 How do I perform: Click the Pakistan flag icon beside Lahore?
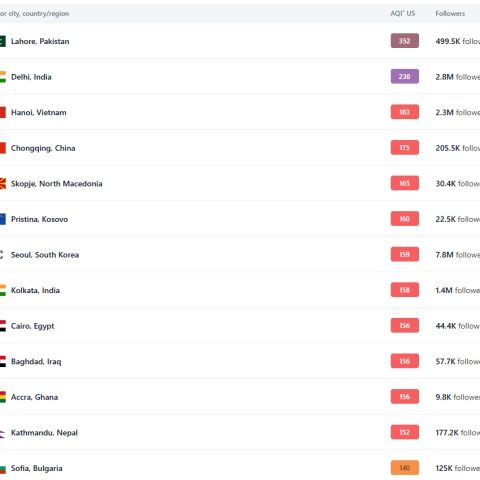3,41
